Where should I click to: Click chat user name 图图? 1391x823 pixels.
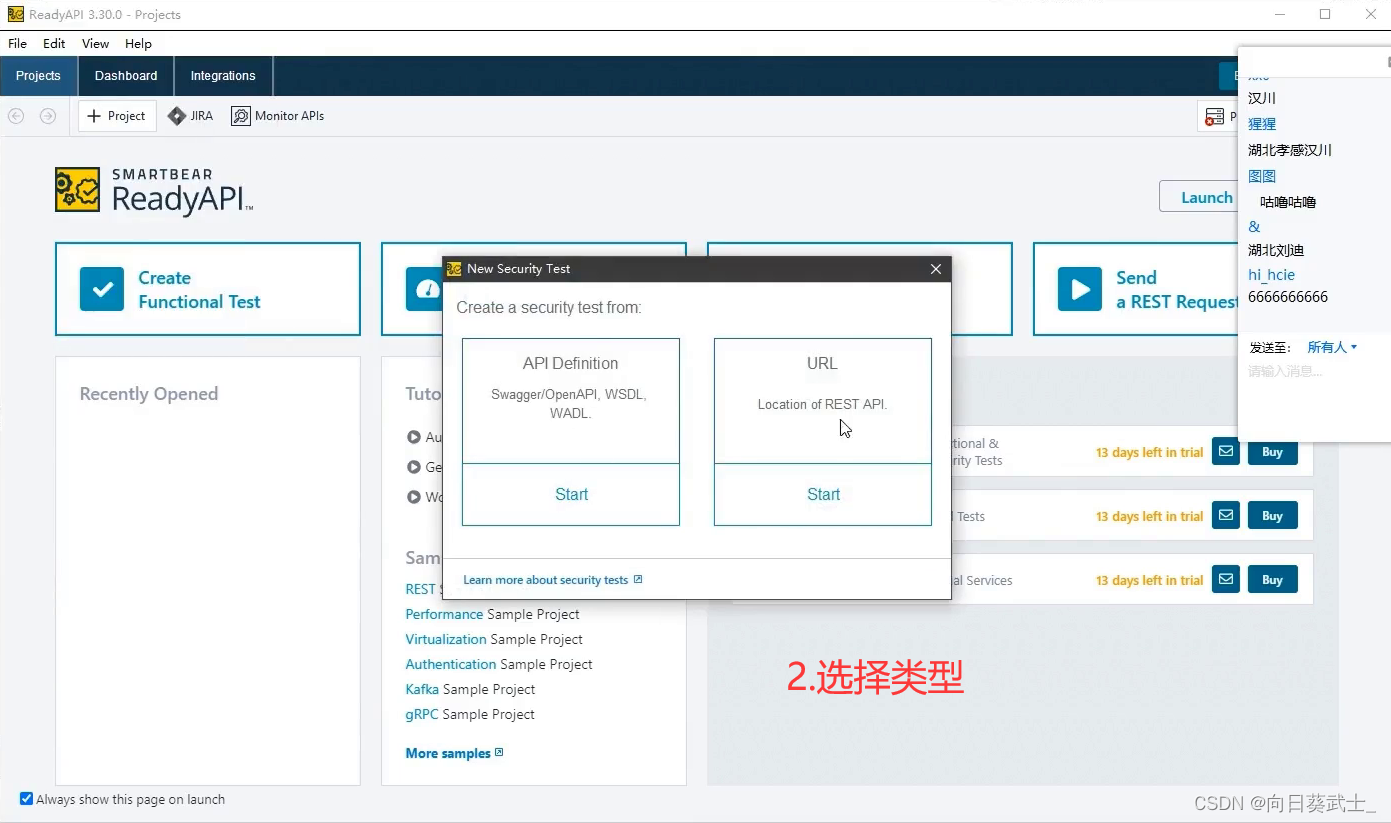(1262, 176)
